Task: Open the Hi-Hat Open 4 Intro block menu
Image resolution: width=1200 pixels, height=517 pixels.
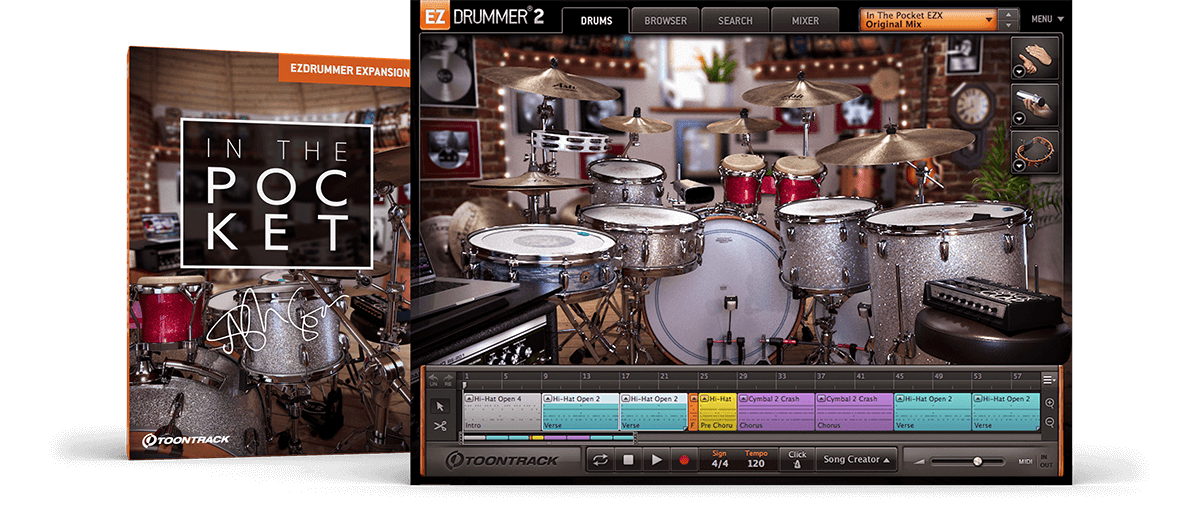Action: coord(469,399)
